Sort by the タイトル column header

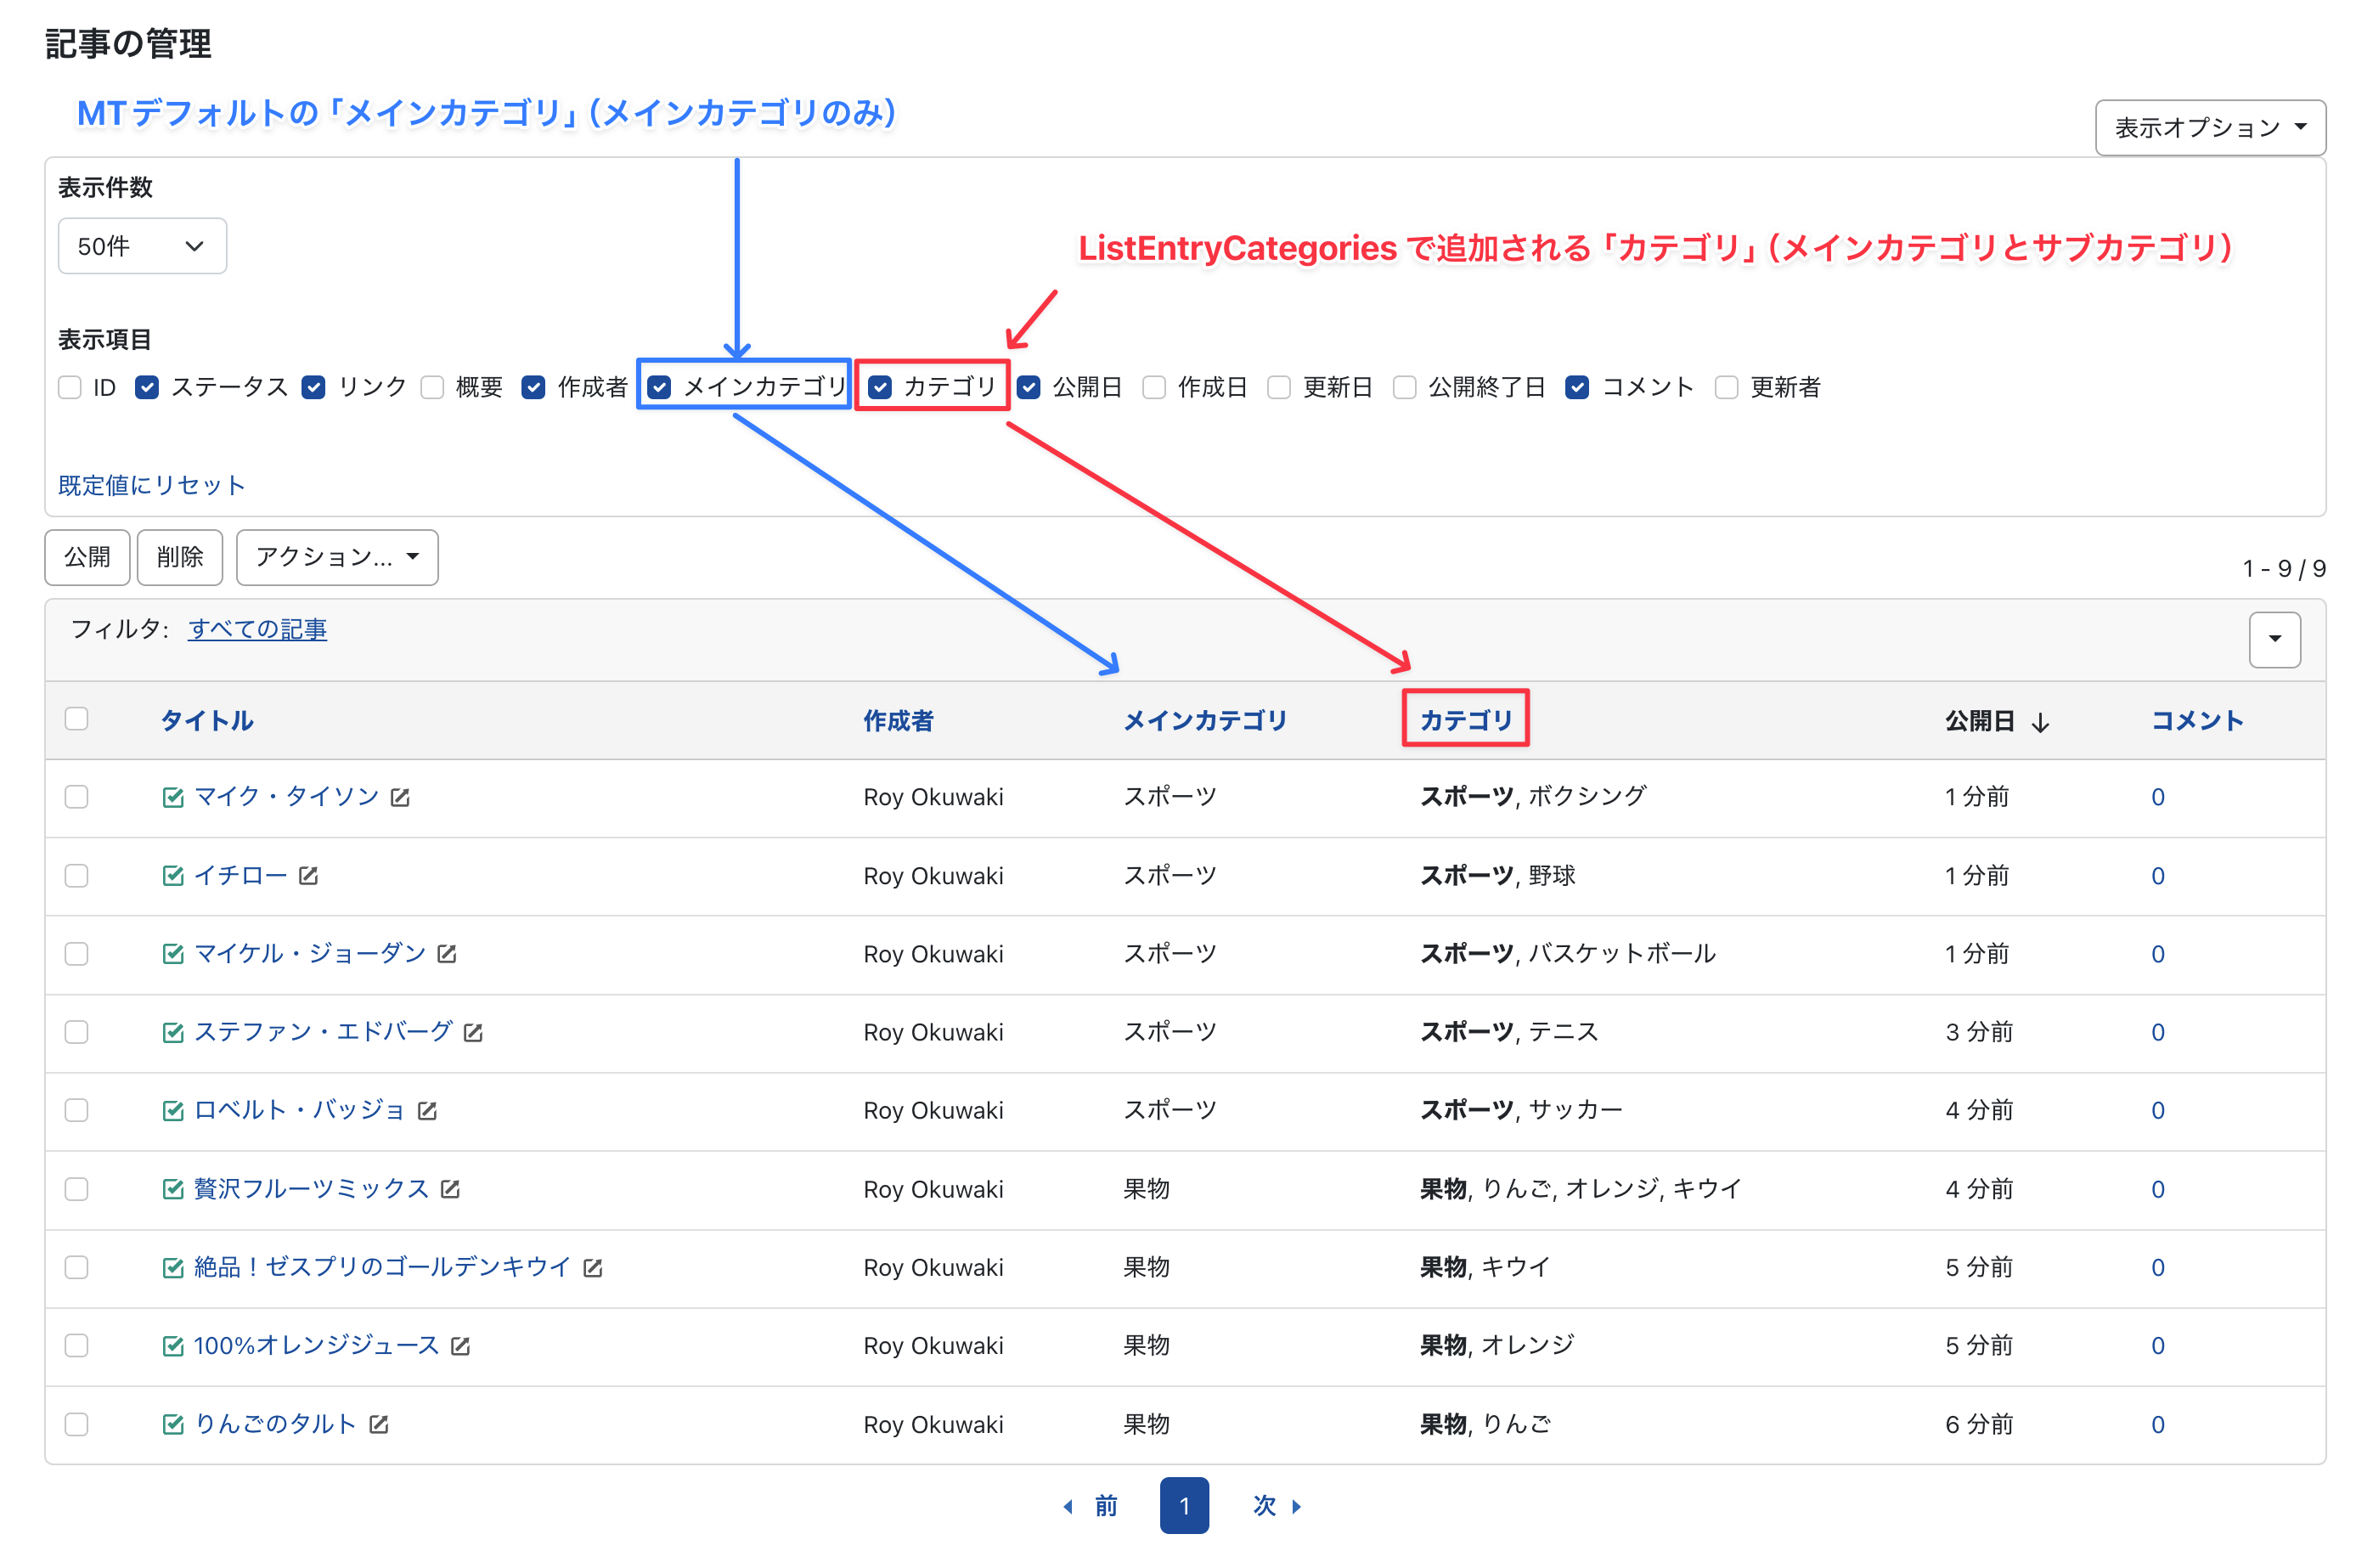pyautogui.click(x=207, y=720)
